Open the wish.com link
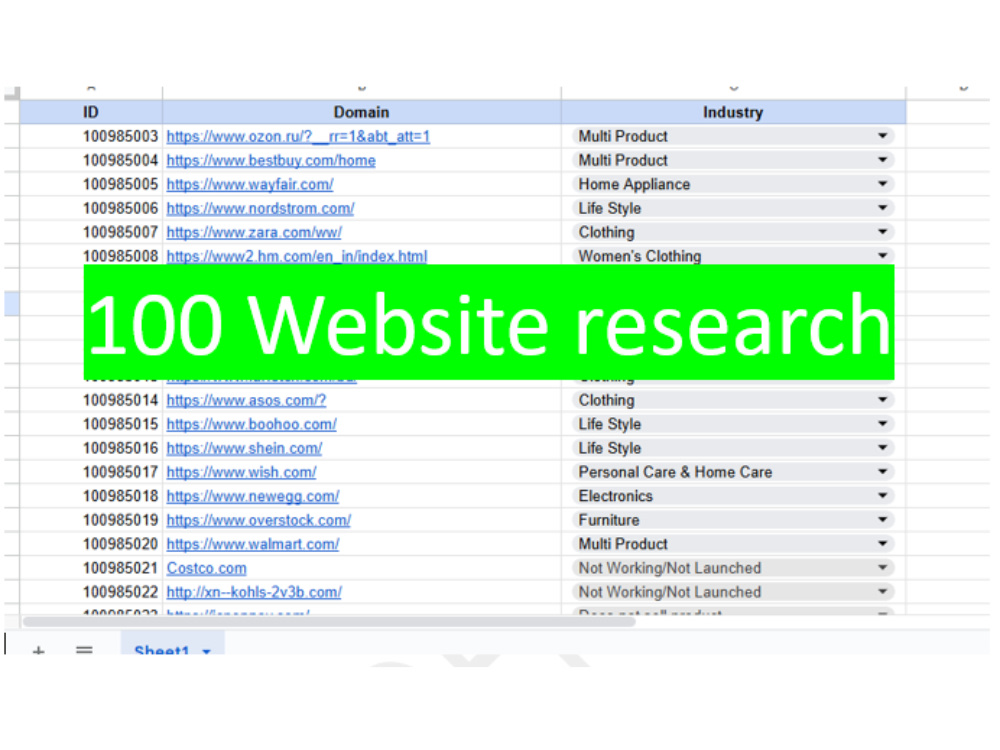The image size is (1000, 750). point(241,473)
